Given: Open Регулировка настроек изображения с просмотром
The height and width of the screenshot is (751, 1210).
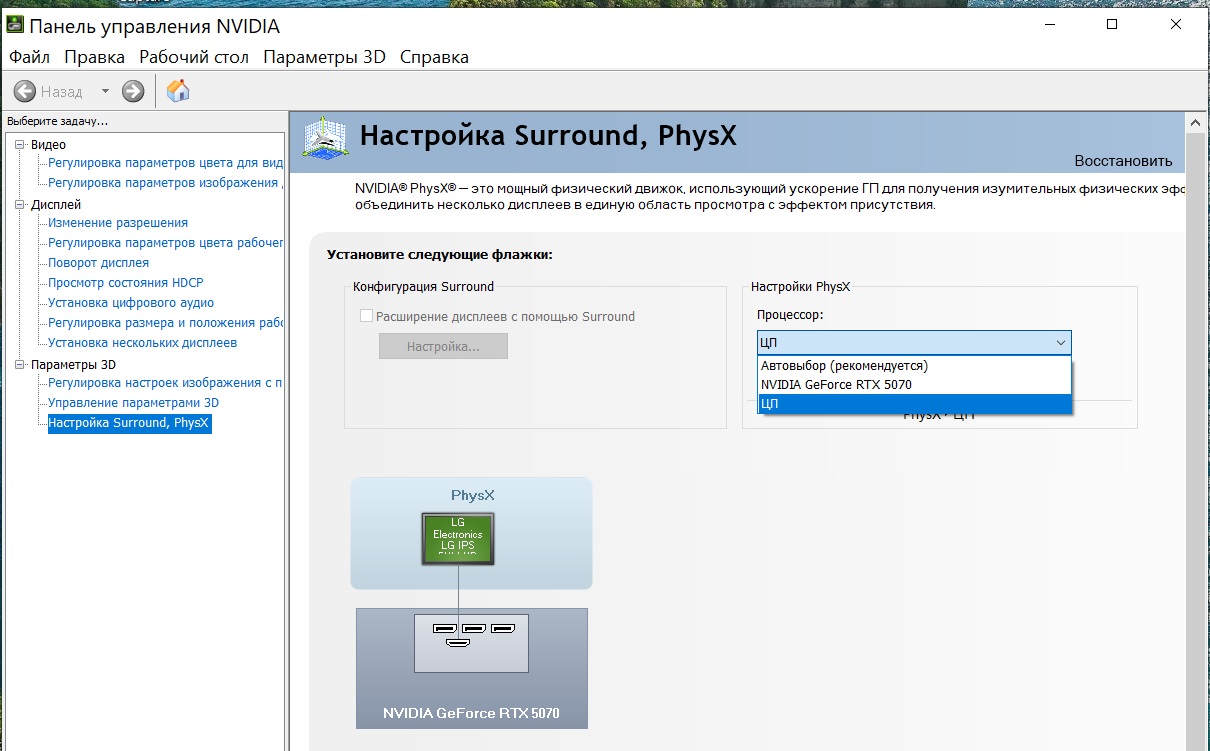Looking at the screenshot, I should point(166,383).
